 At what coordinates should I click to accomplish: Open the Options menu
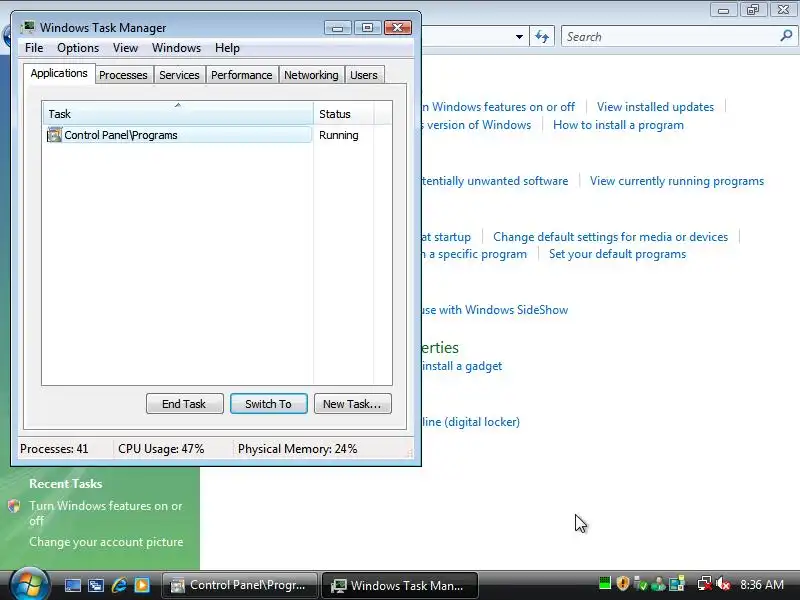[x=78, y=48]
